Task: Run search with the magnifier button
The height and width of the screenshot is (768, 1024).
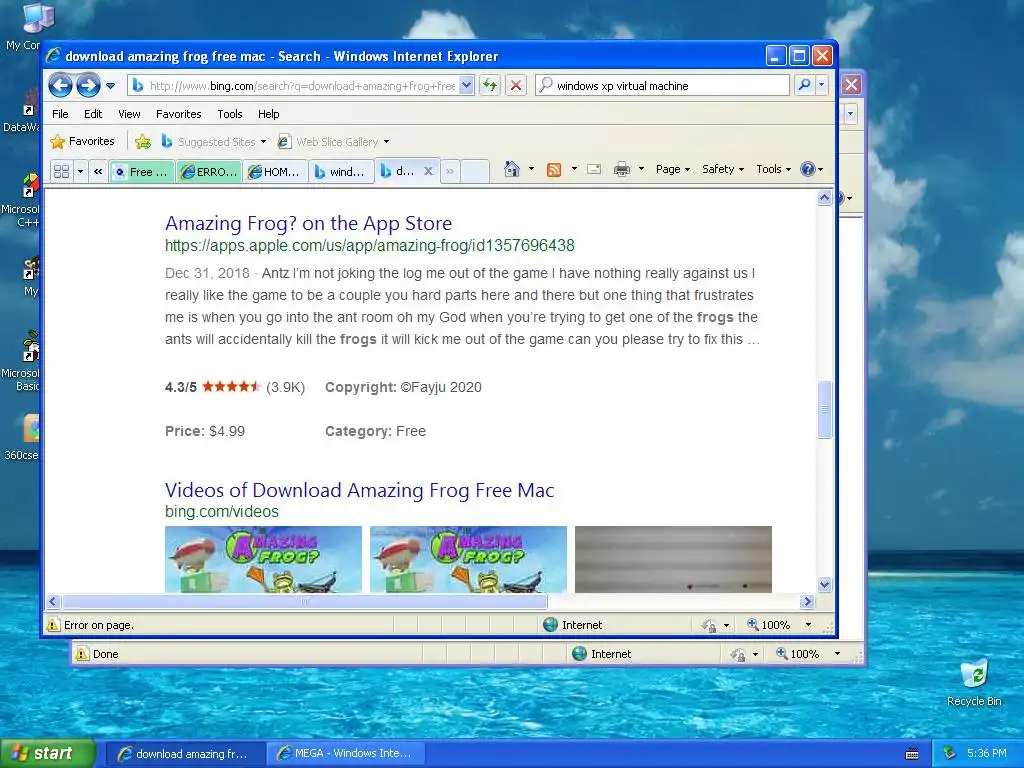Action: coord(804,86)
